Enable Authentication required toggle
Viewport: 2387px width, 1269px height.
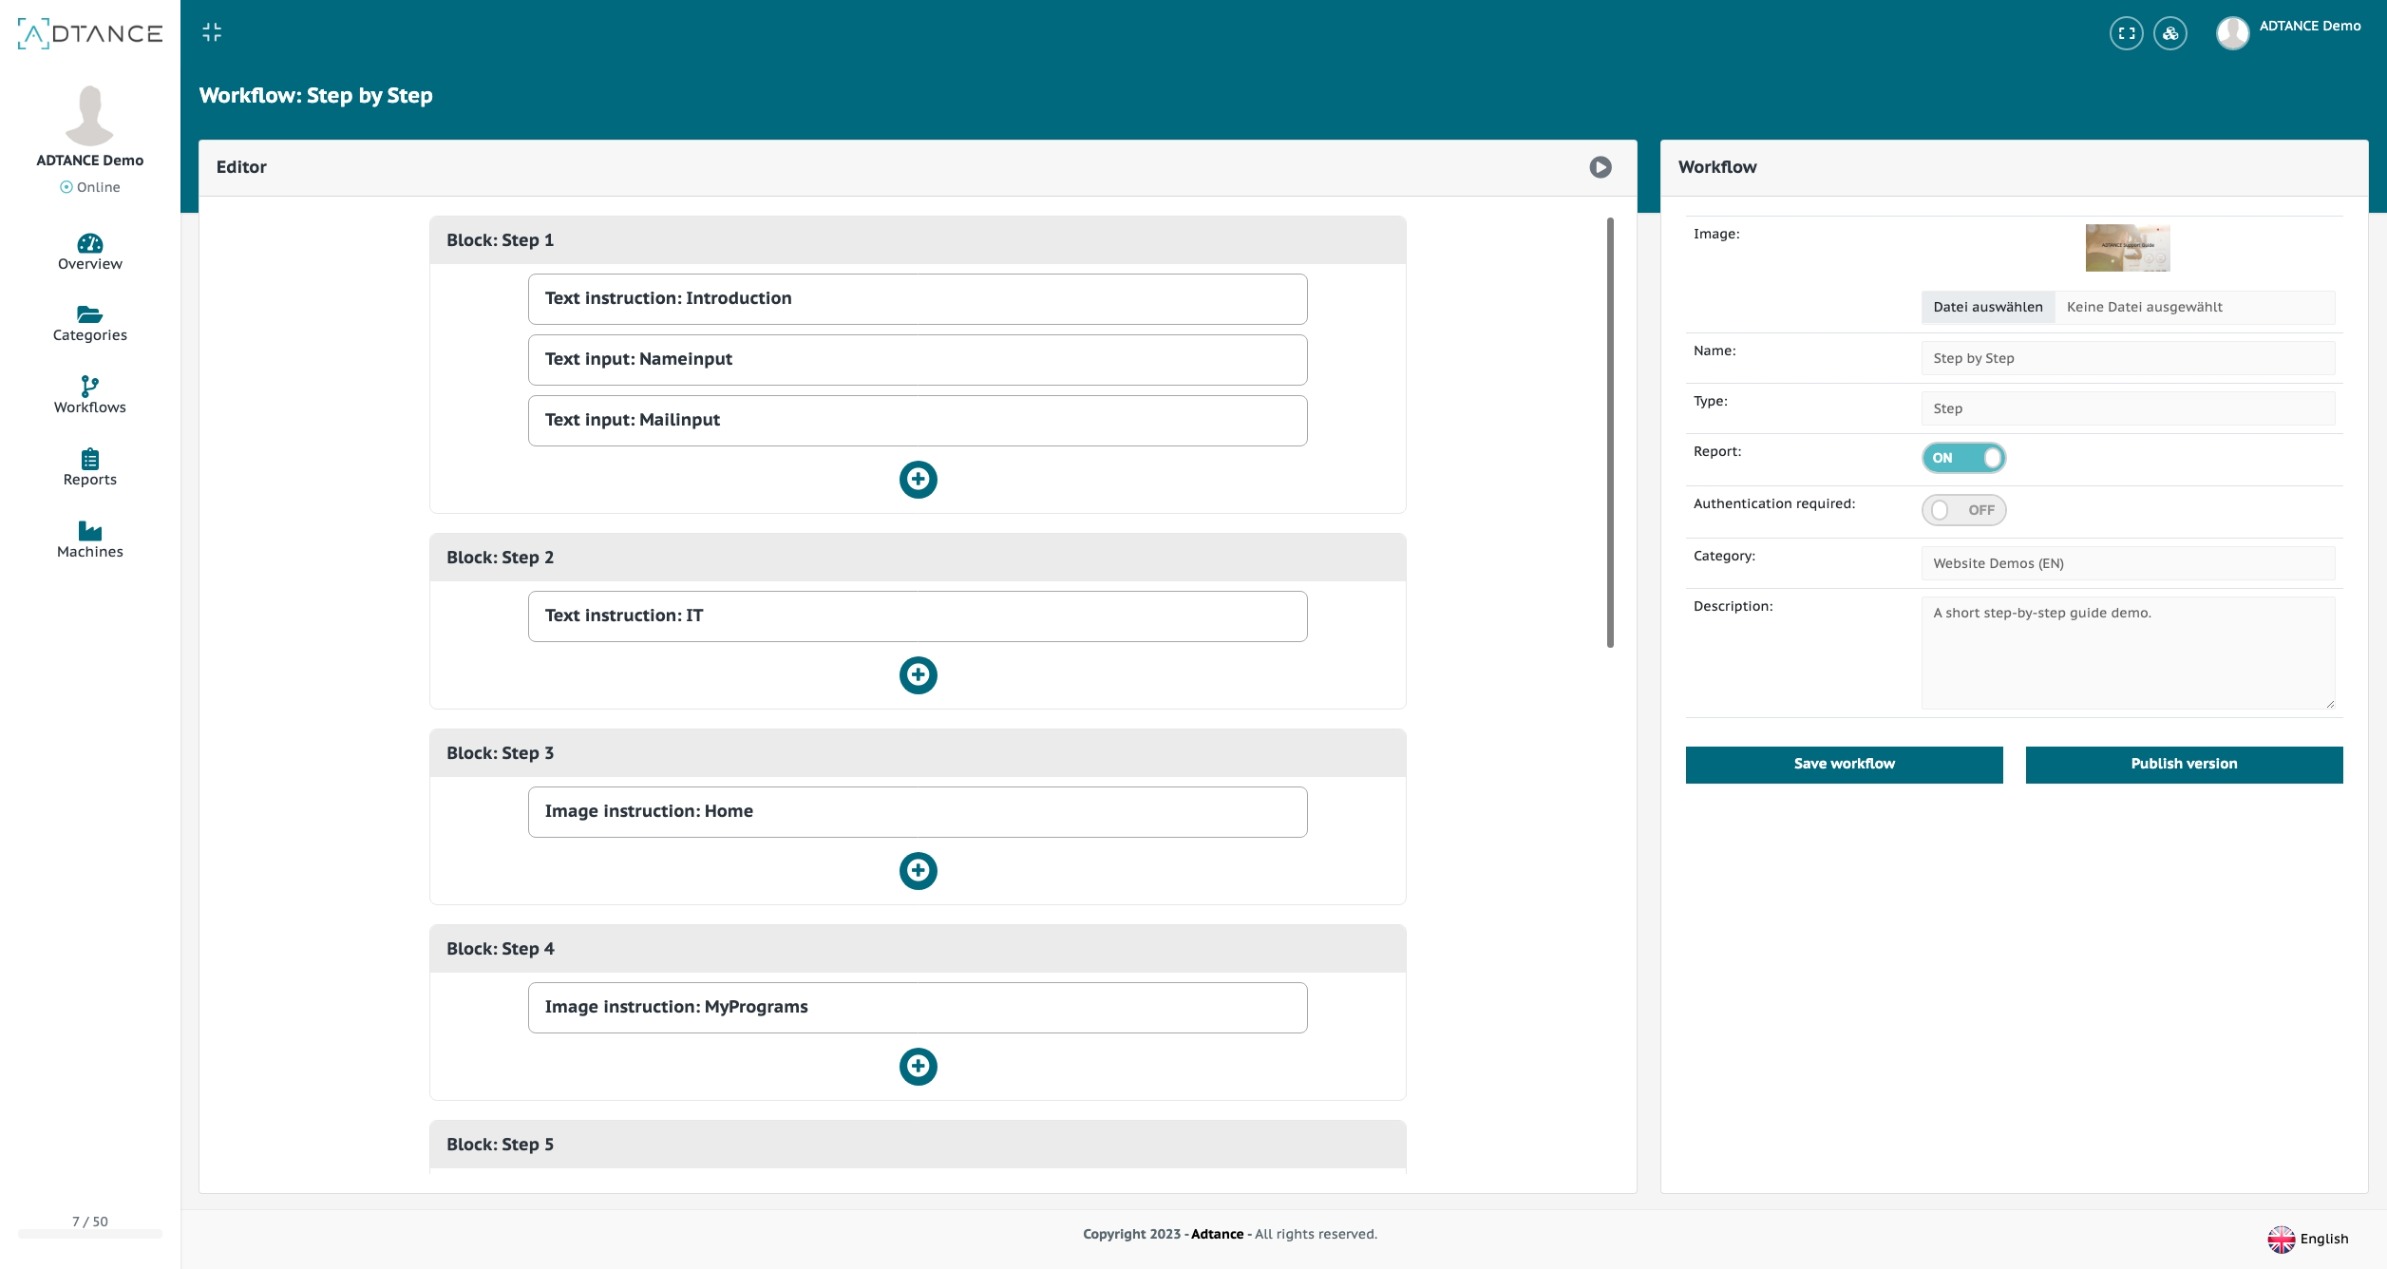point(1963,510)
